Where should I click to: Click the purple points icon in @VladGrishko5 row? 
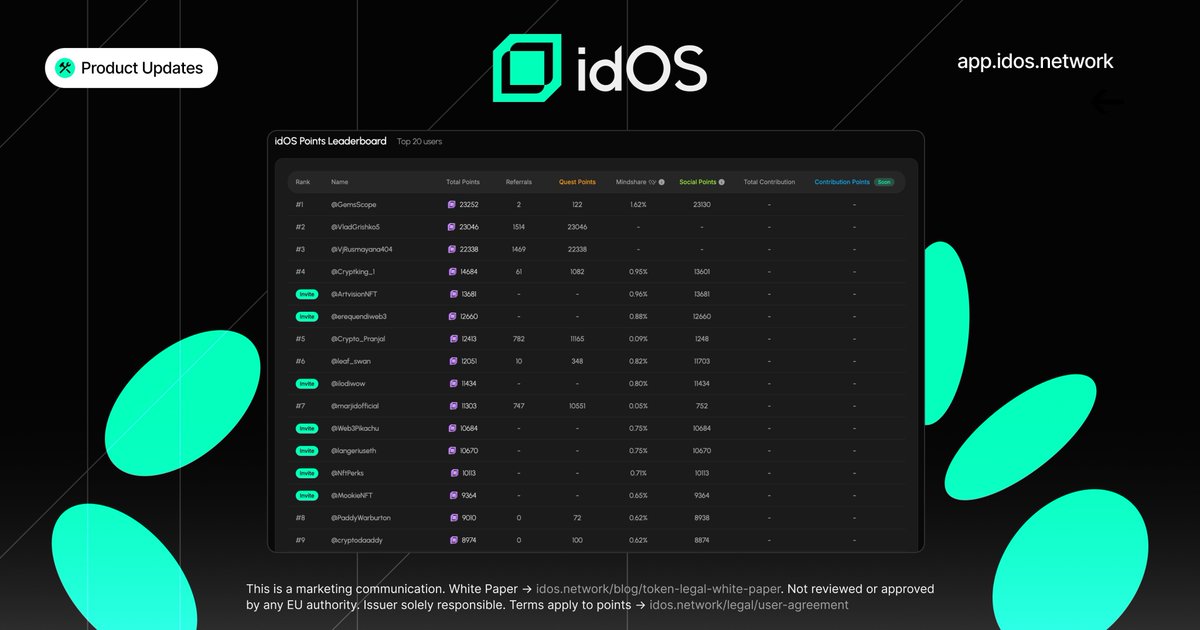452,227
